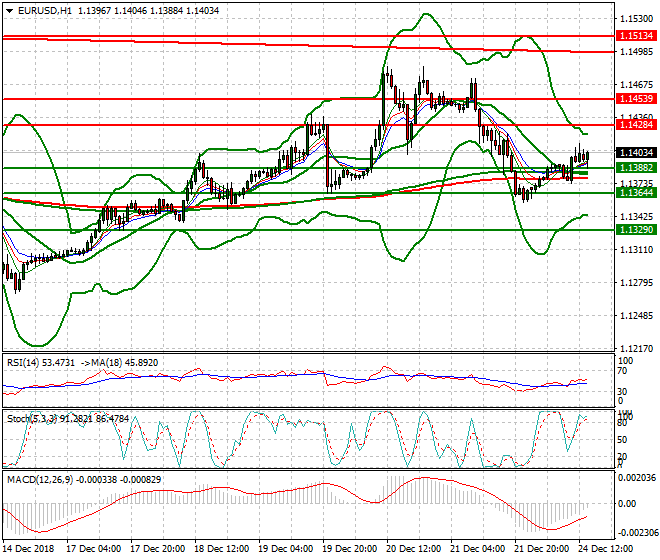
Task: Click the 19 Dec 20:00 time label
Action: click(349, 549)
